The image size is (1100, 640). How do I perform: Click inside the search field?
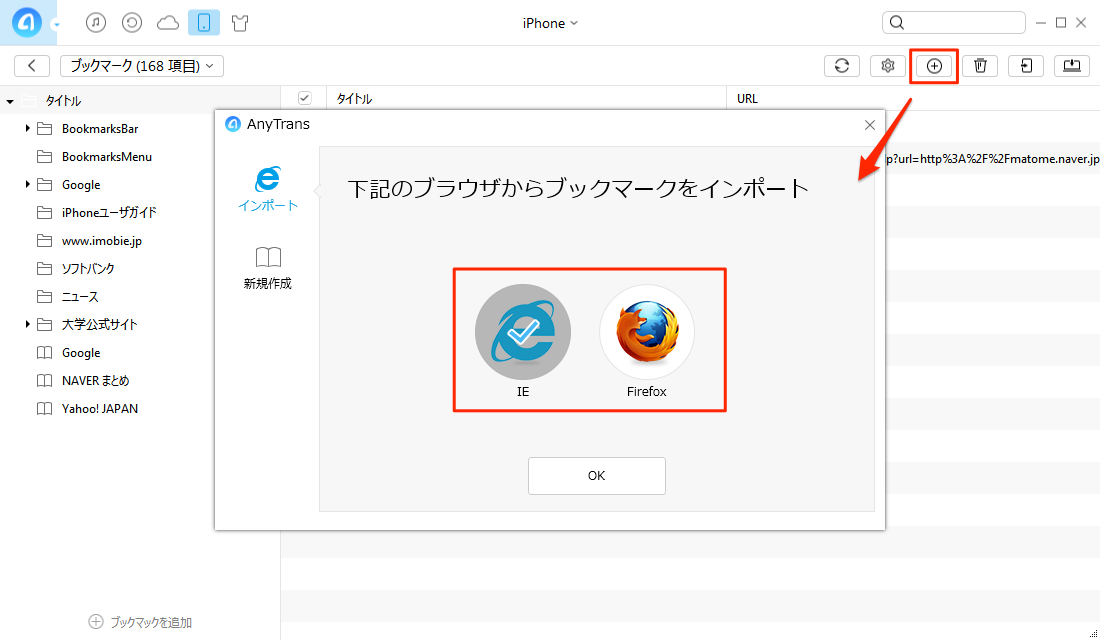point(953,22)
